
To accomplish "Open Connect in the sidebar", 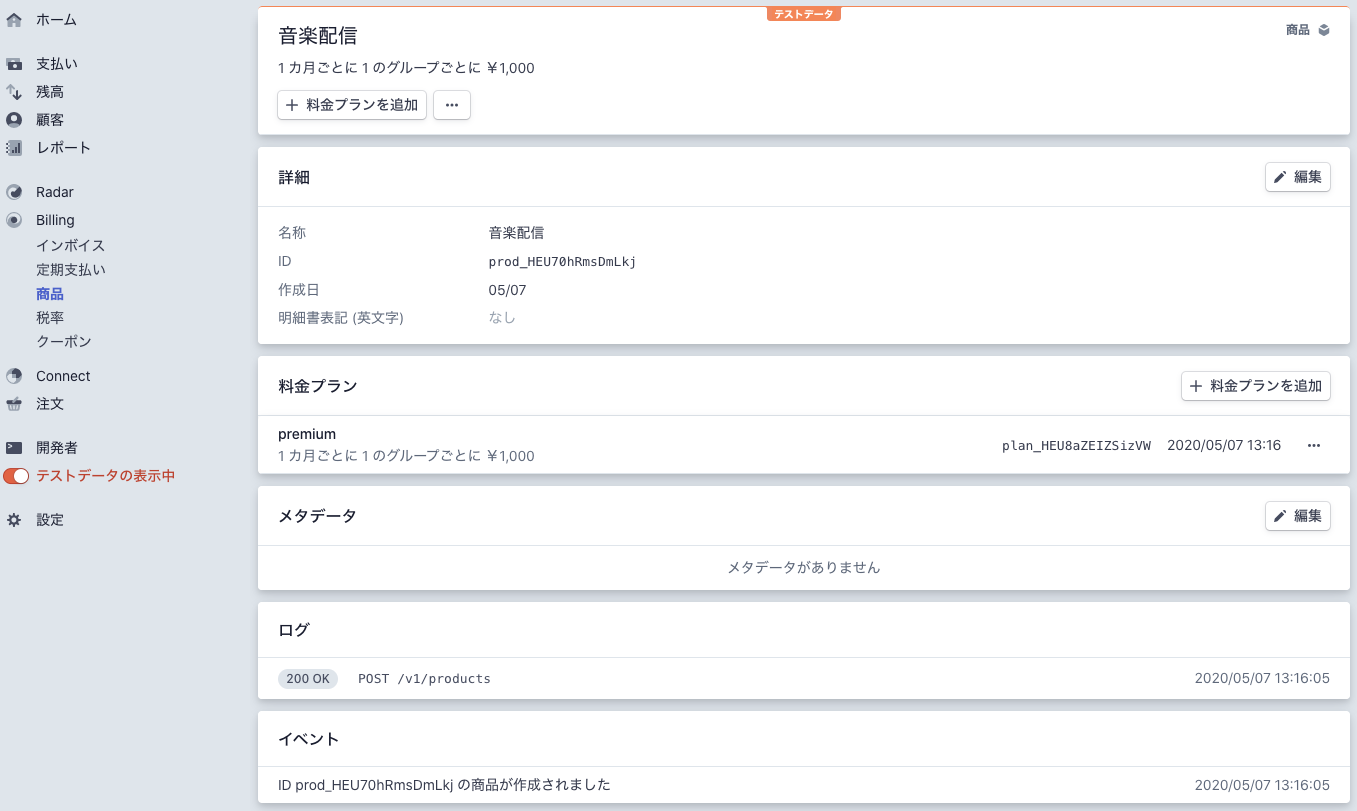I will [63, 376].
